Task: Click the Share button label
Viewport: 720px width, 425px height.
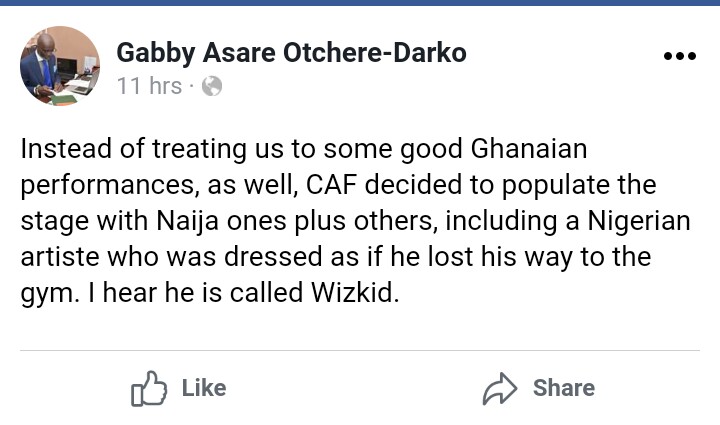Action: (x=564, y=388)
